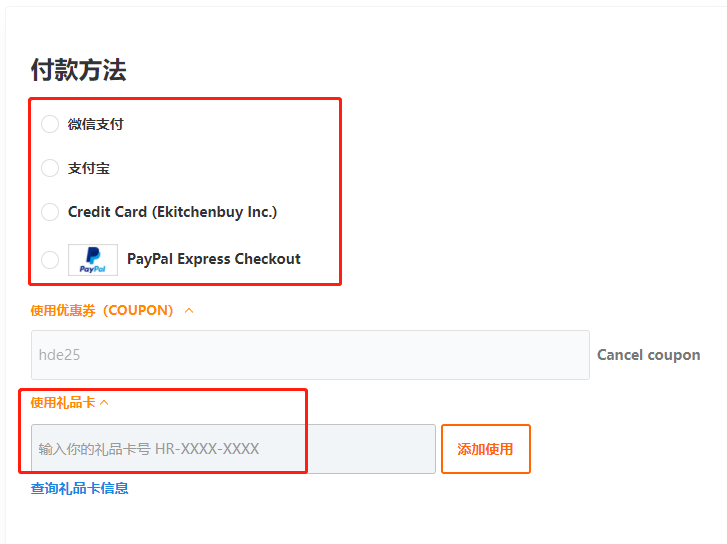This screenshot has height=544, width=727.
Task: Click the PayPal logo icon
Action: (93, 260)
